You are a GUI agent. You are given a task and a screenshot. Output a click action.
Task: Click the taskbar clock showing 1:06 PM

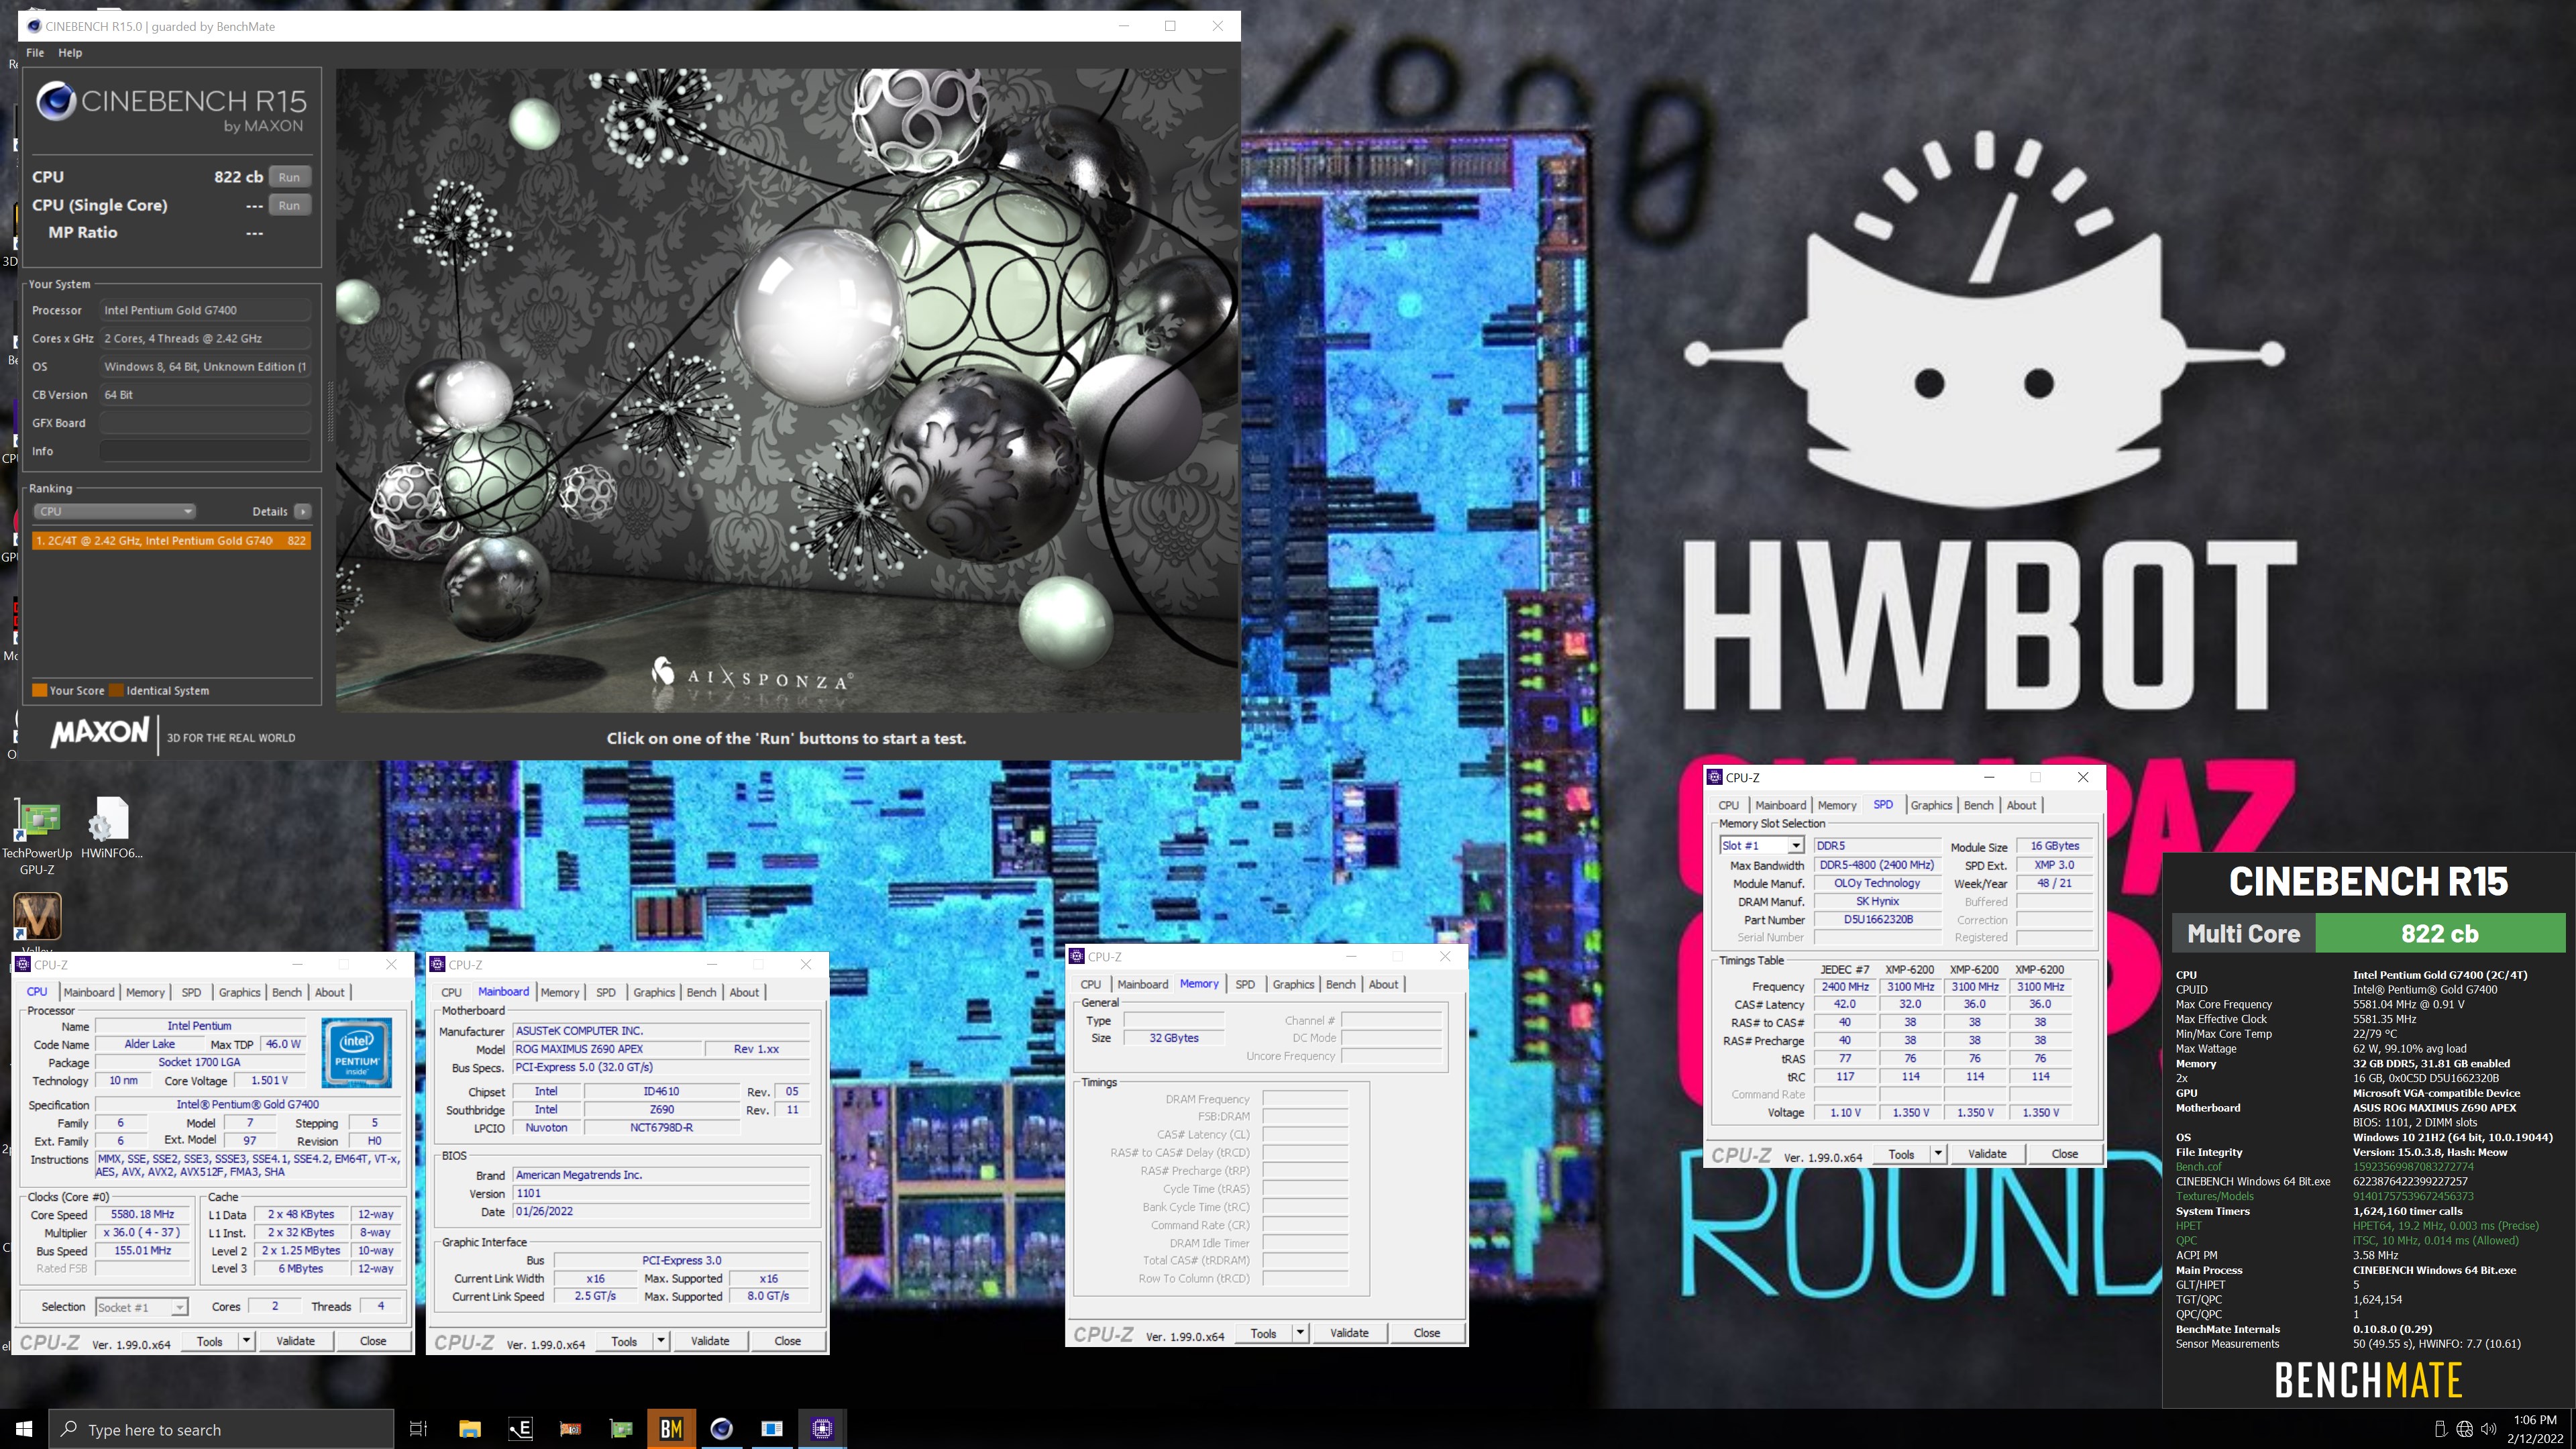(x=2534, y=1429)
